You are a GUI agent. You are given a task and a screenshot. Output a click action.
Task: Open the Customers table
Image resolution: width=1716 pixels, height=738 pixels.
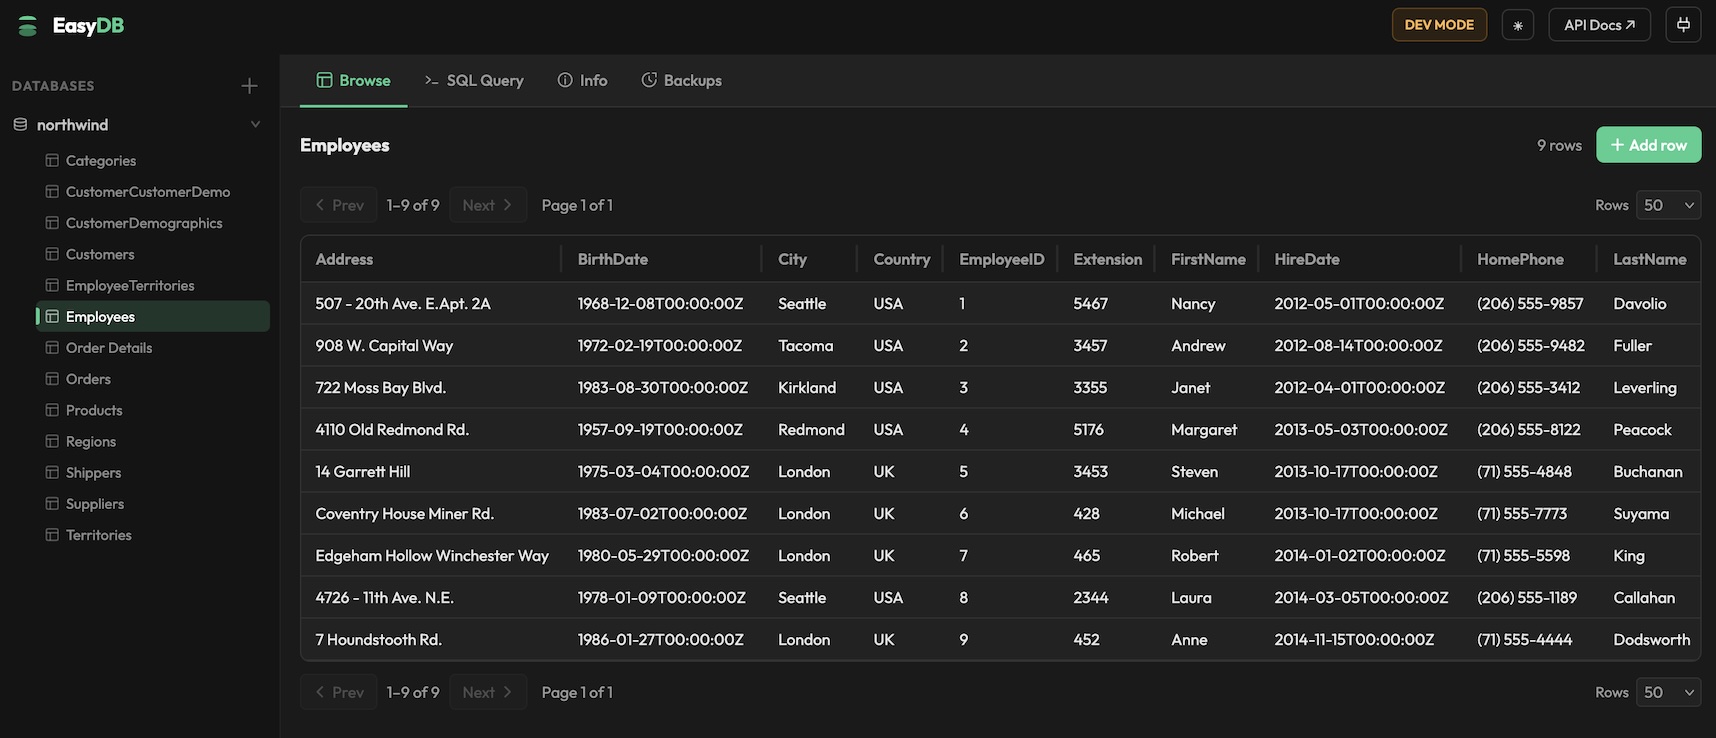153,254
